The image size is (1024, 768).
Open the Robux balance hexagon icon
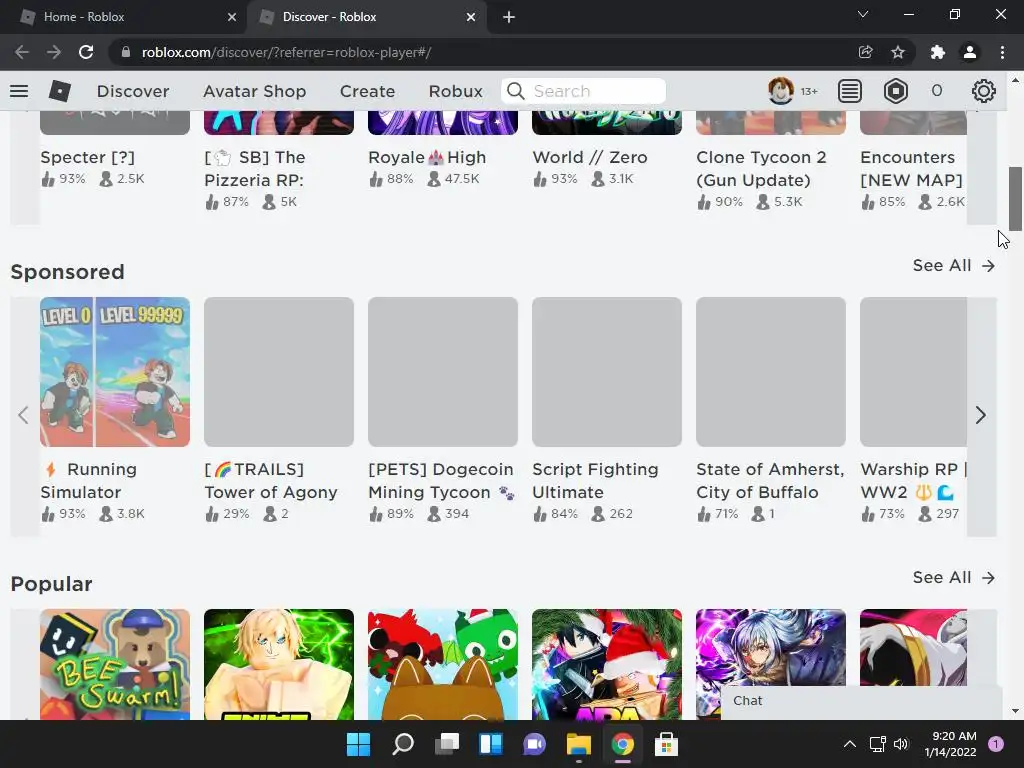click(895, 91)
